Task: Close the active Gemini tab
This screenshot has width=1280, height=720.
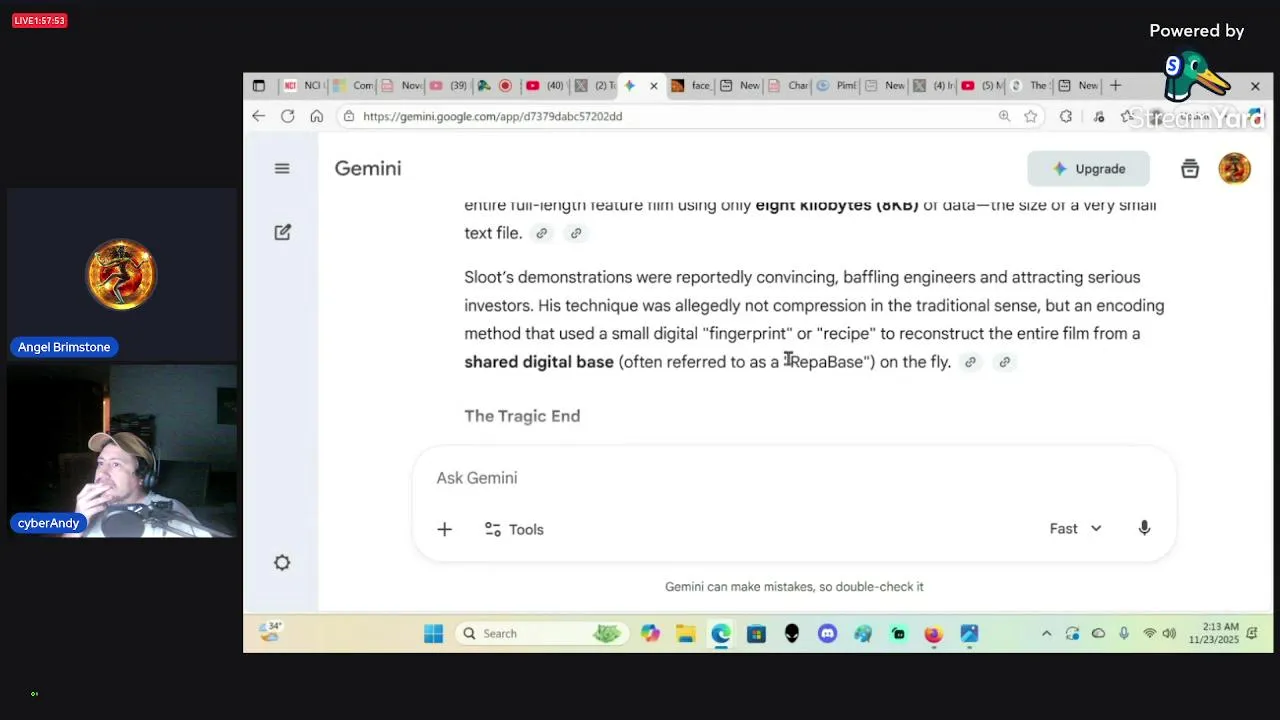Action: [x=654, y=85]
